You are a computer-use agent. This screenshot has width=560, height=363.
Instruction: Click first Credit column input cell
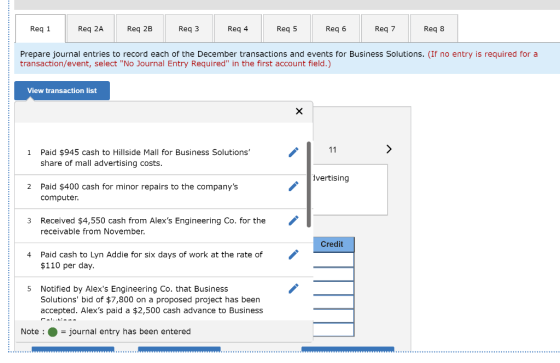point(334,260)
